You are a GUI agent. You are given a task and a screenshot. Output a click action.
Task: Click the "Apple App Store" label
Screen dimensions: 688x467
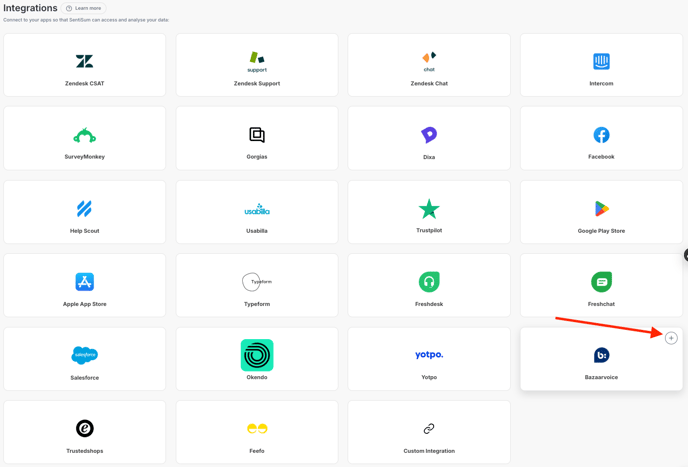(x=85, y=304)
